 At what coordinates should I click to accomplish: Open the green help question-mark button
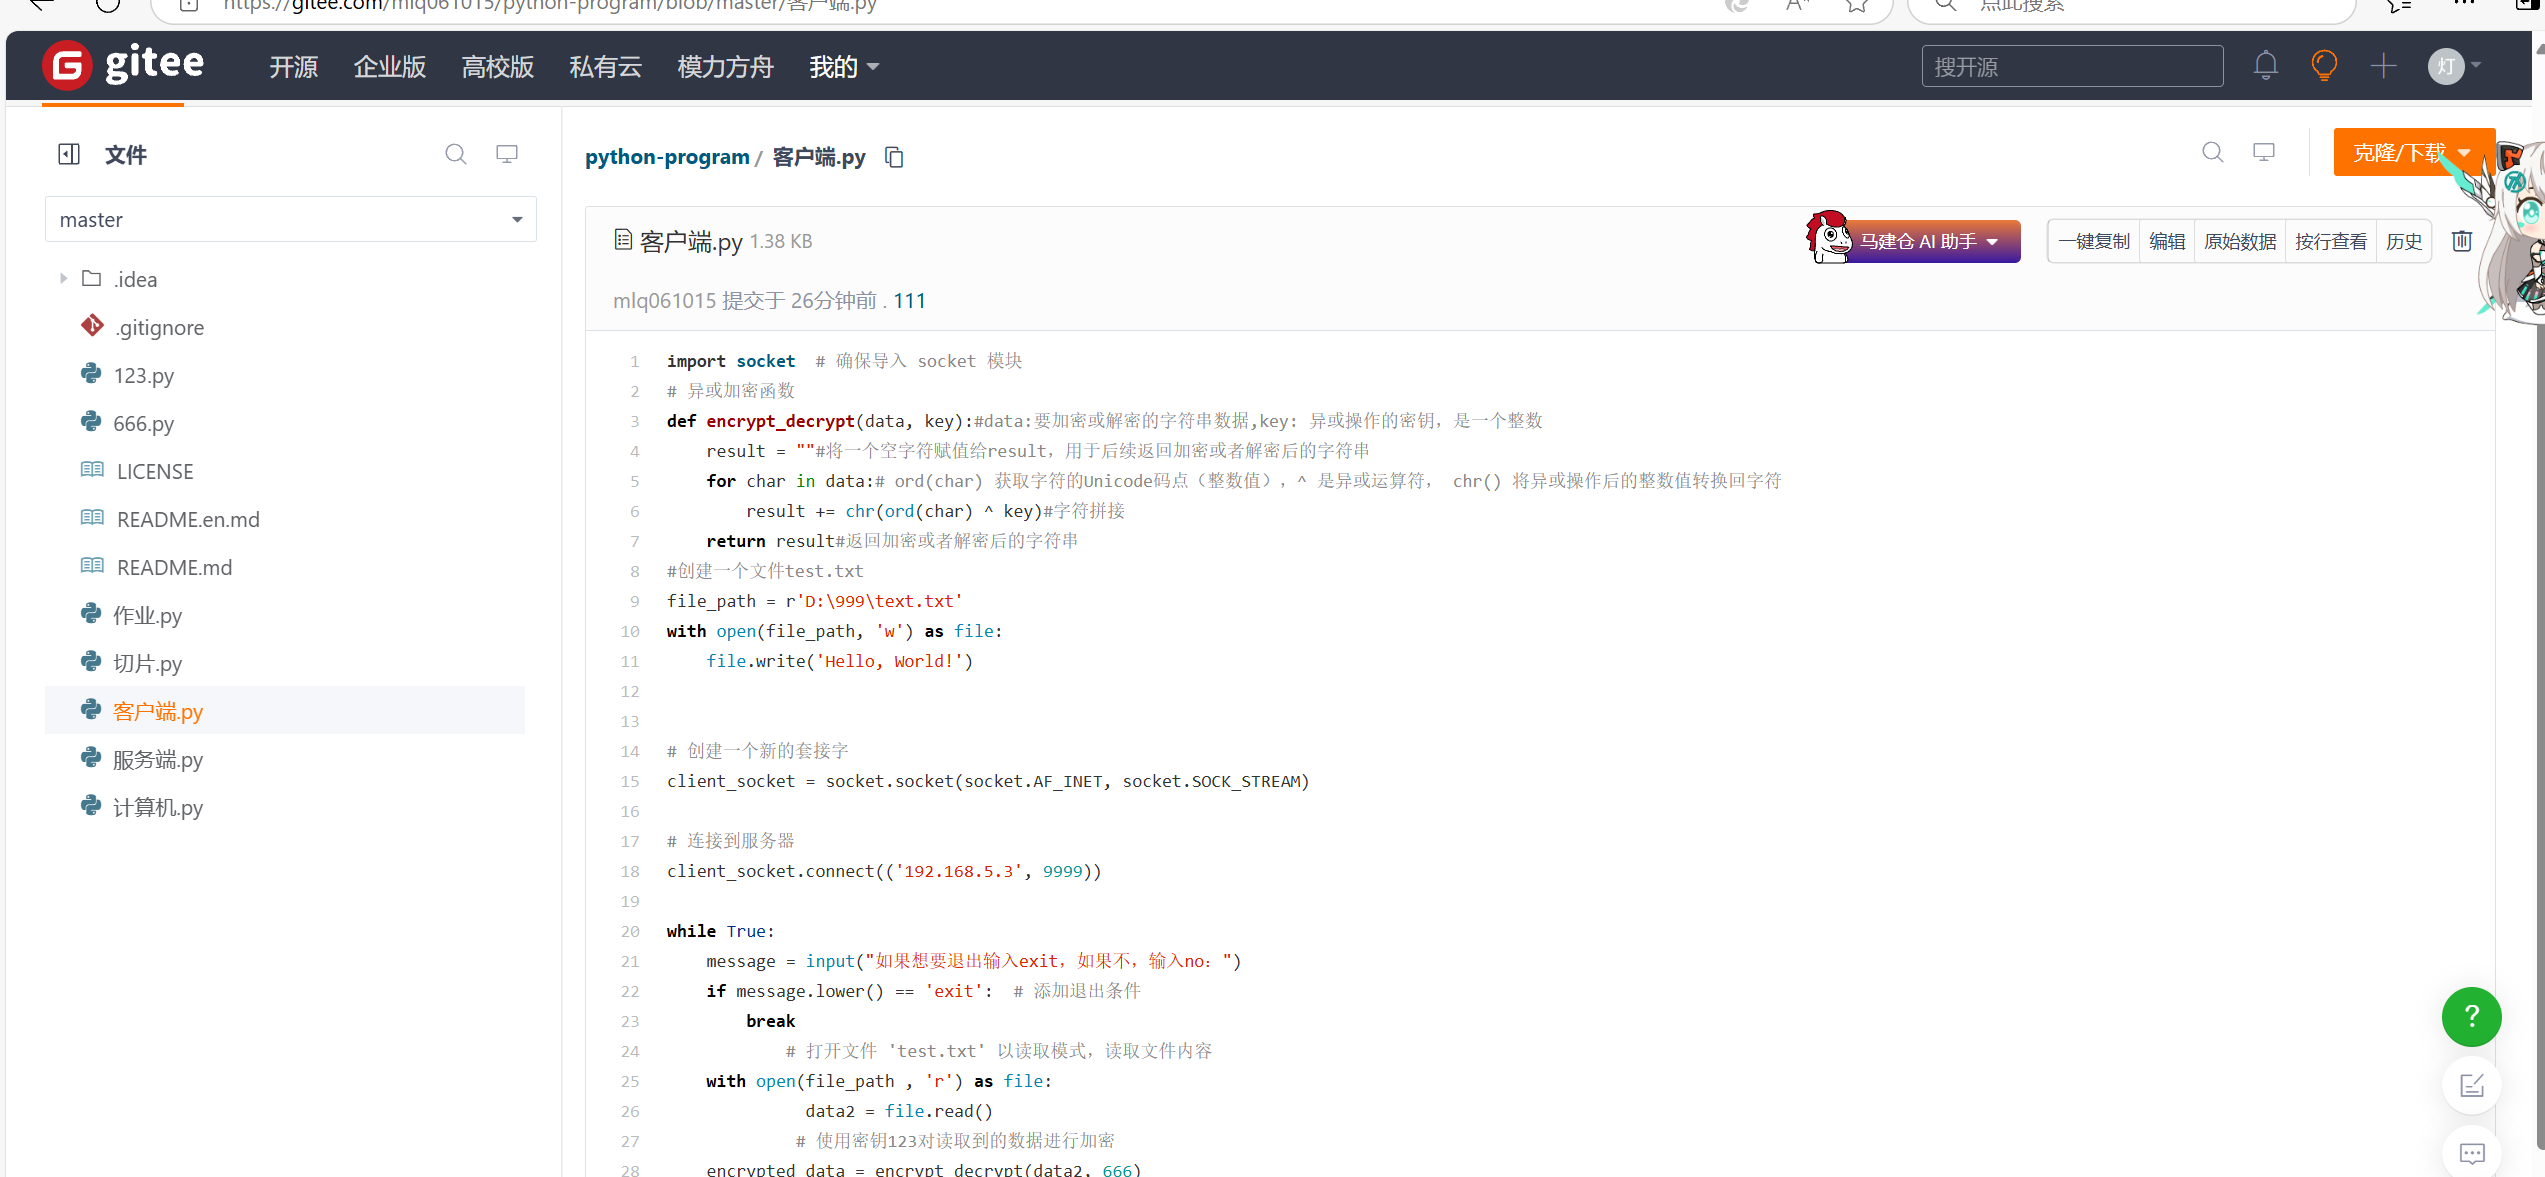(x=2471, y=1016)
